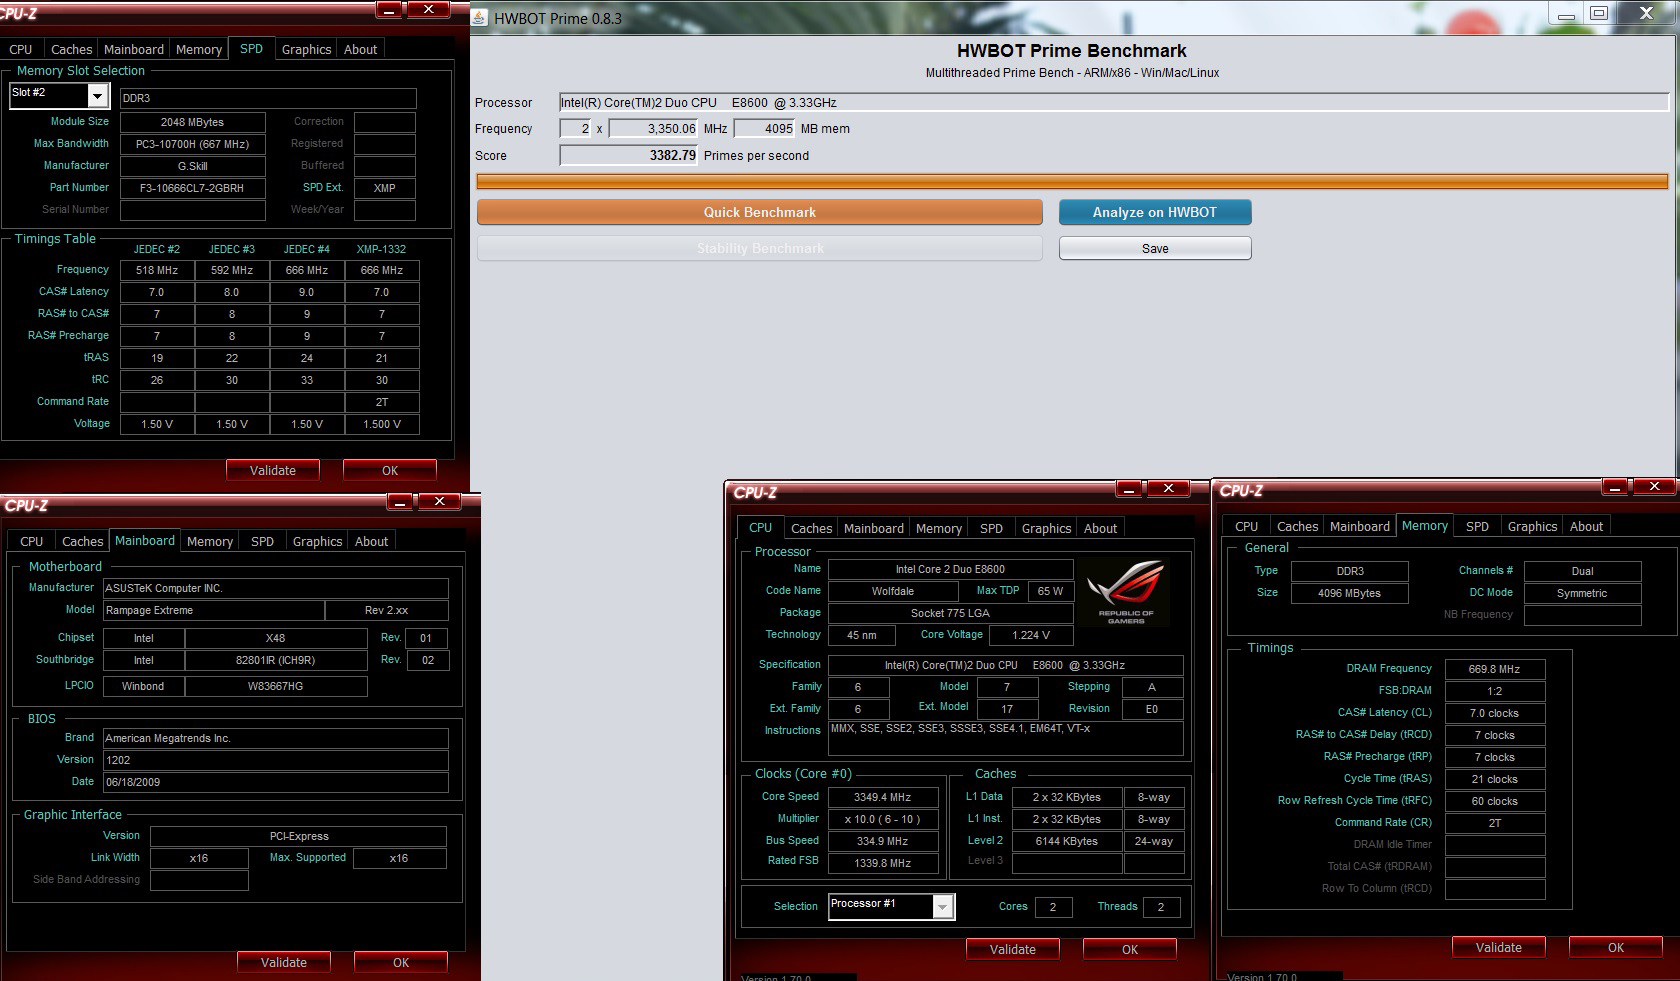Open Caches tab in Memory CPU-Z window
This screenshot has width=1680, height=981.
coord(1298,526)
